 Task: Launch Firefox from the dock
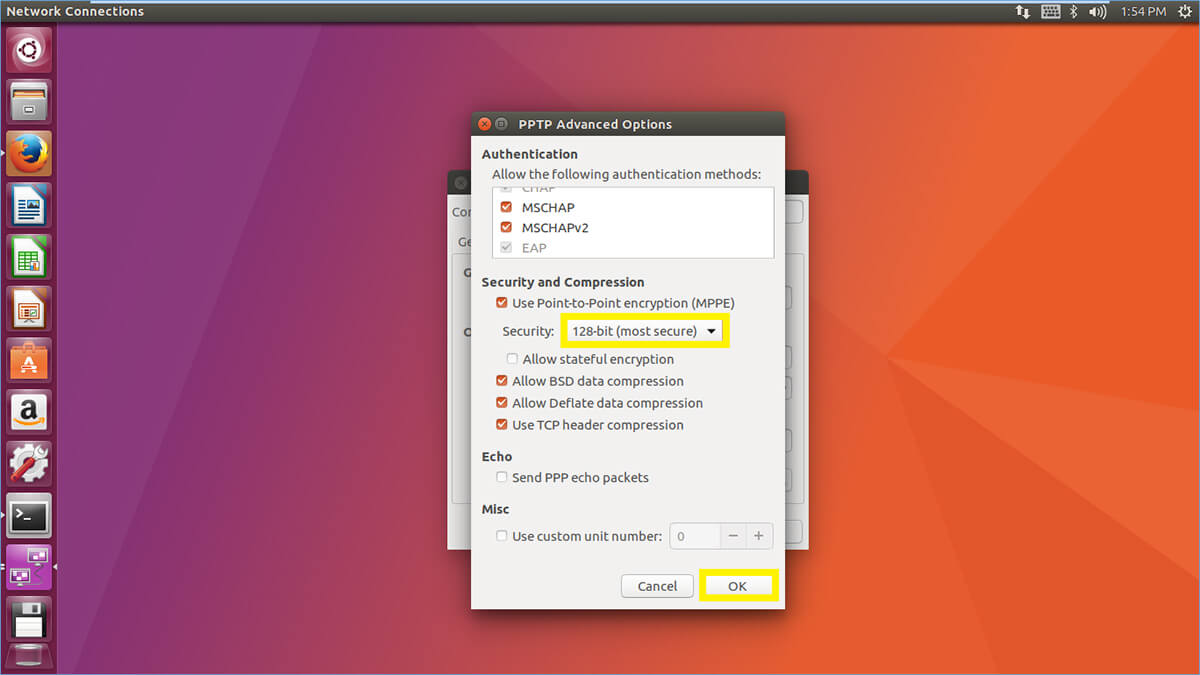(29, 153)
